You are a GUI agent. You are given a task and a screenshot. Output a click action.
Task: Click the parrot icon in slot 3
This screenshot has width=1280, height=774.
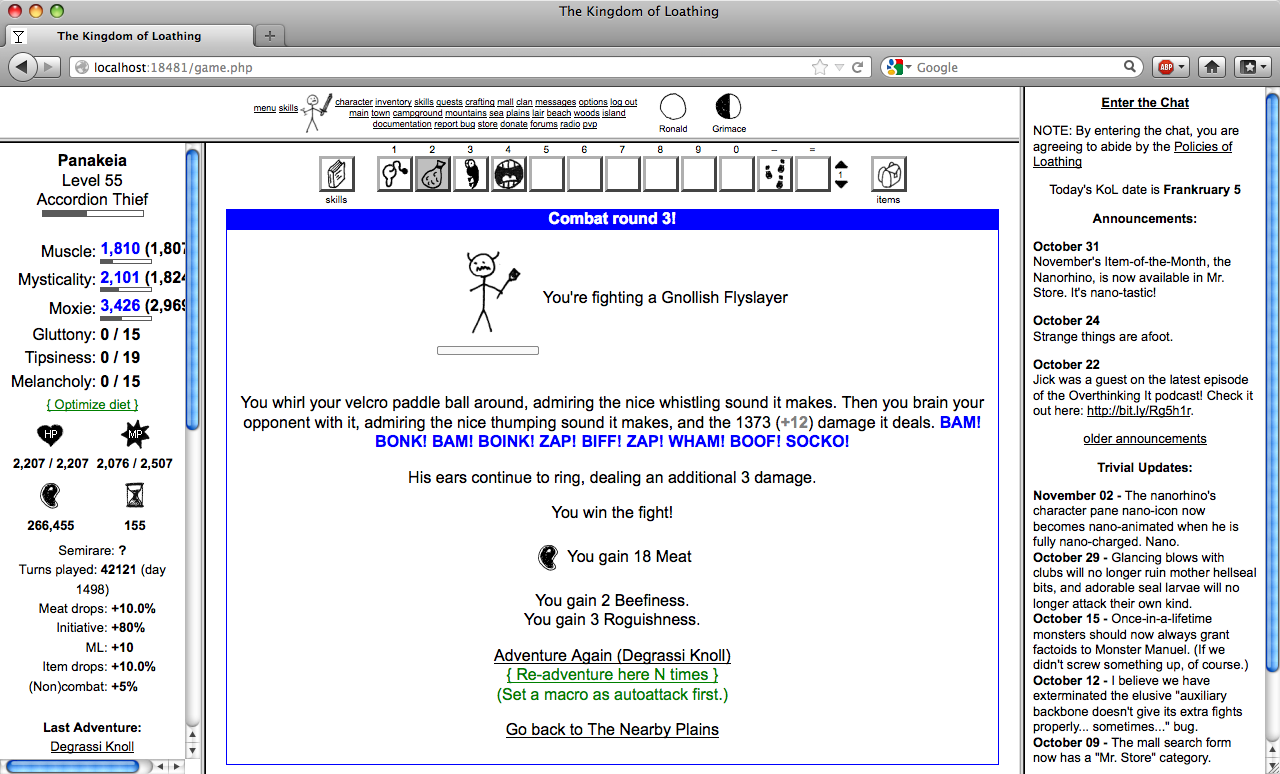tap(470, 174)
